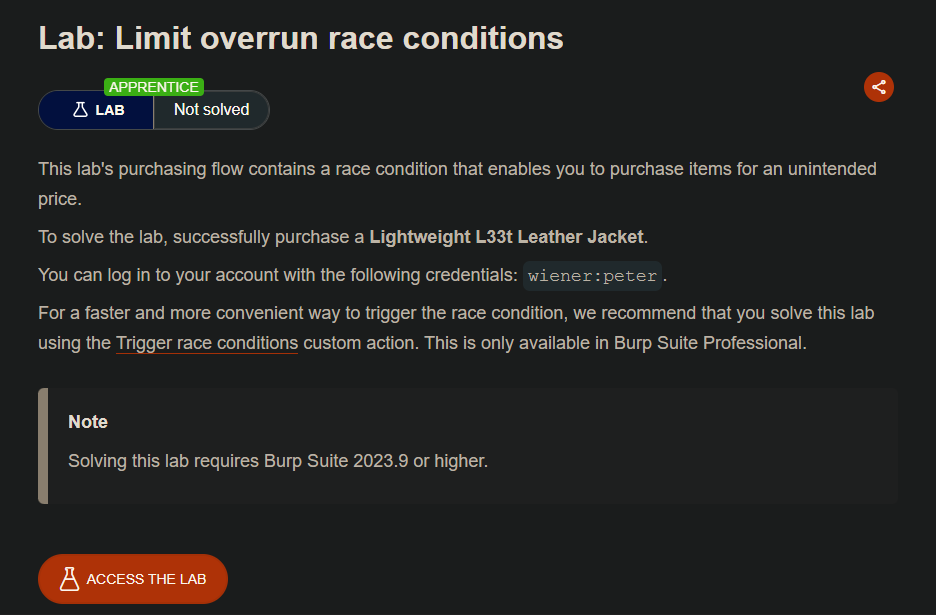Image resolution: width=936 pixels, height=615 pixels.
Task: Click the flask icon on the ACCESS THE LAB button
Action: click(x=69, y=579)
